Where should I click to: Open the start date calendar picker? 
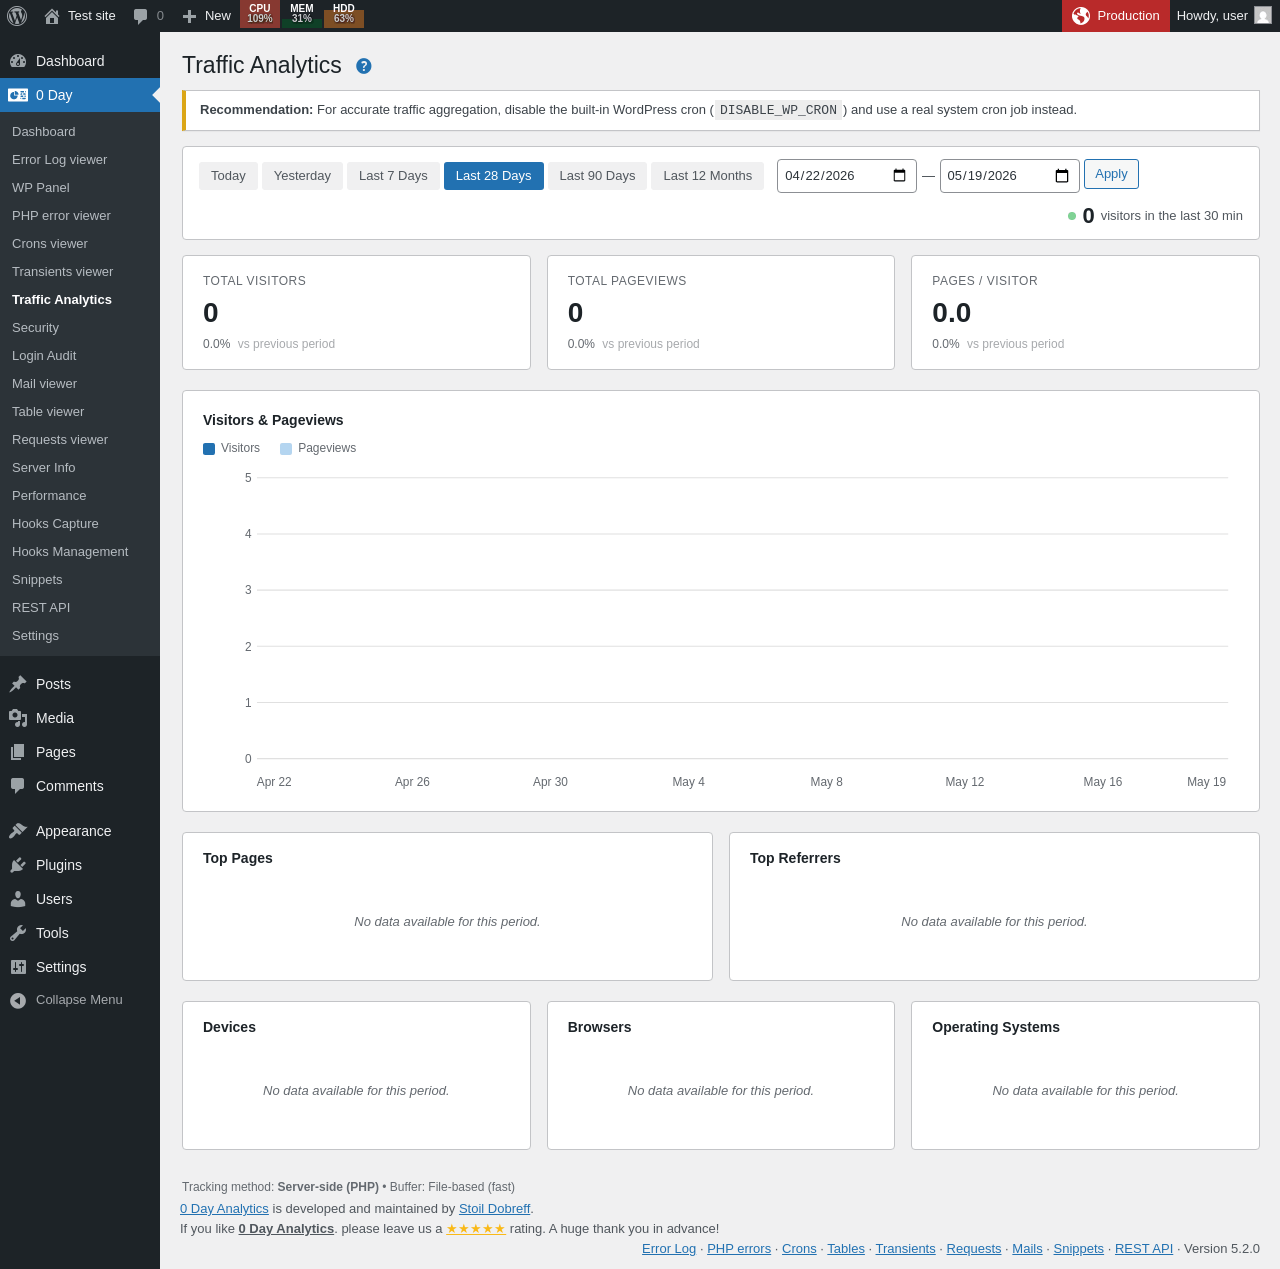coord(899,176)
